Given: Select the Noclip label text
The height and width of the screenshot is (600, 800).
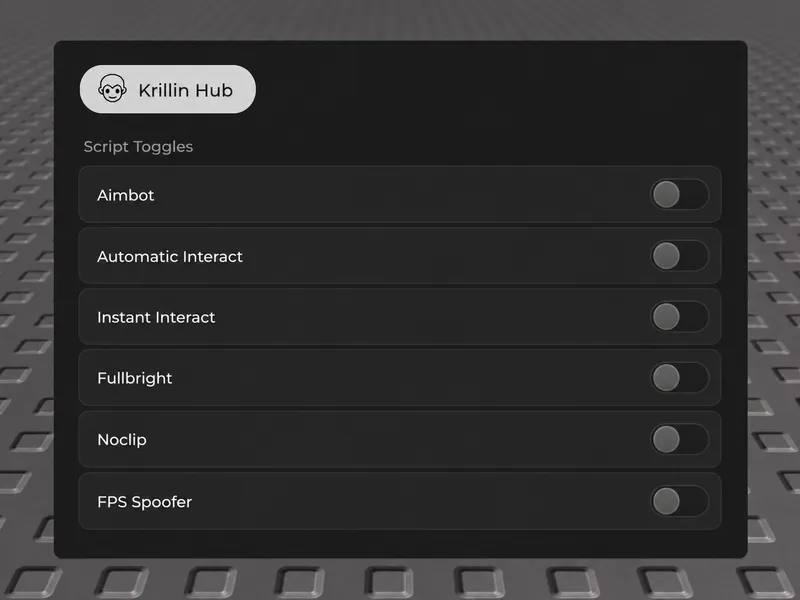Looking at the screenshot, I should [x=122, y=440].
